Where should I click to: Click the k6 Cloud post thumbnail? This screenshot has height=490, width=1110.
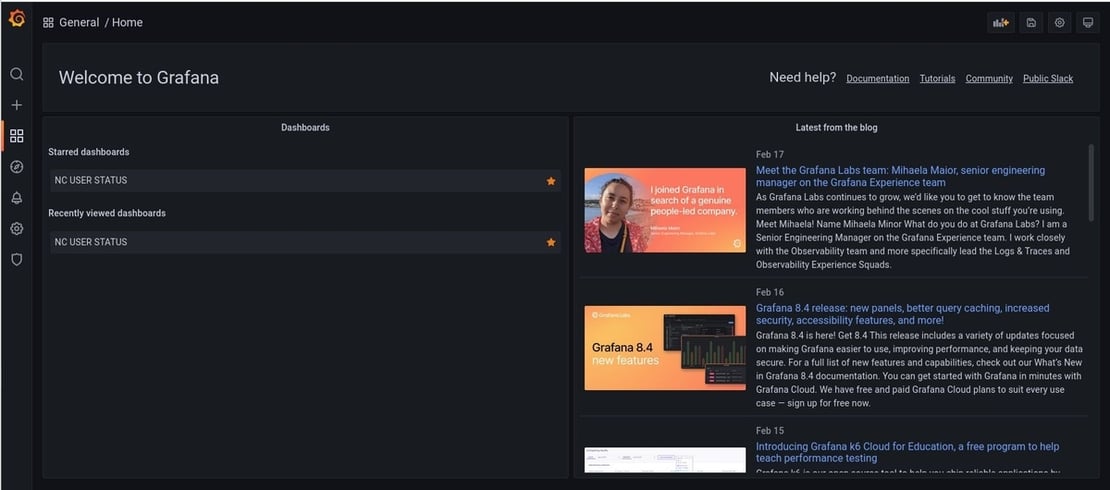(665, 460)
